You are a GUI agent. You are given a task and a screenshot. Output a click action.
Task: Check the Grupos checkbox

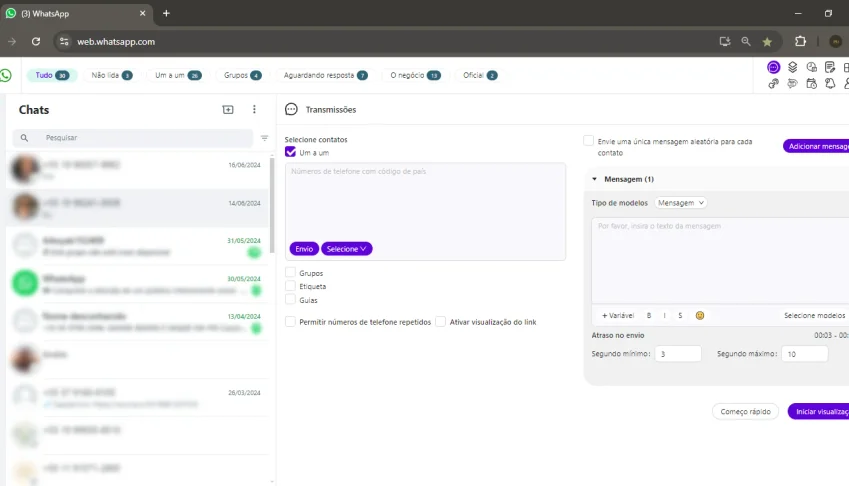[291, 273]
